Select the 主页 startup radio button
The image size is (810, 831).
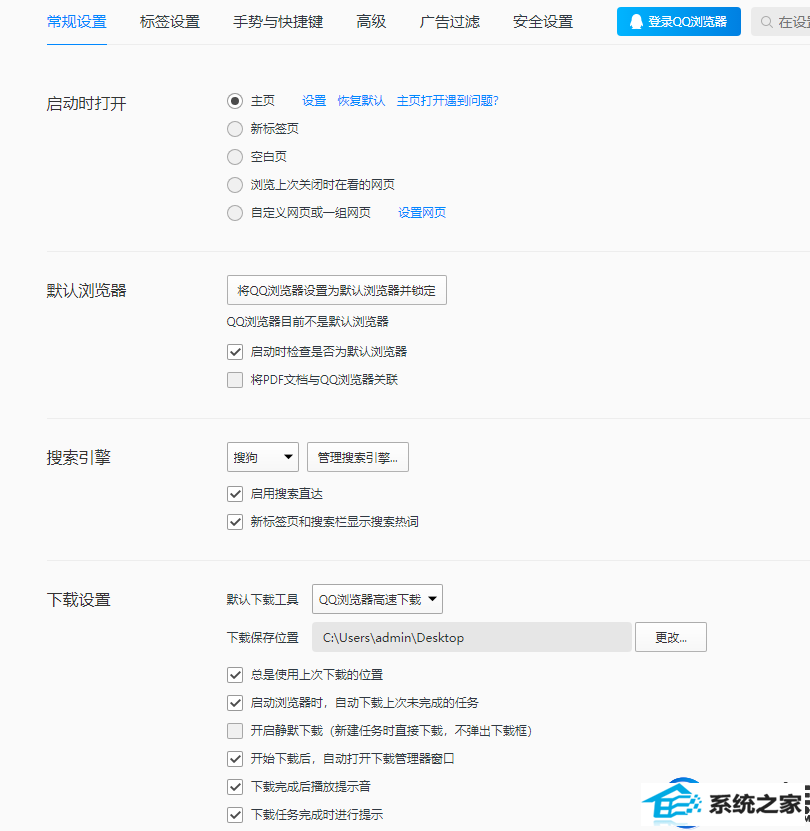click(235, 101)
